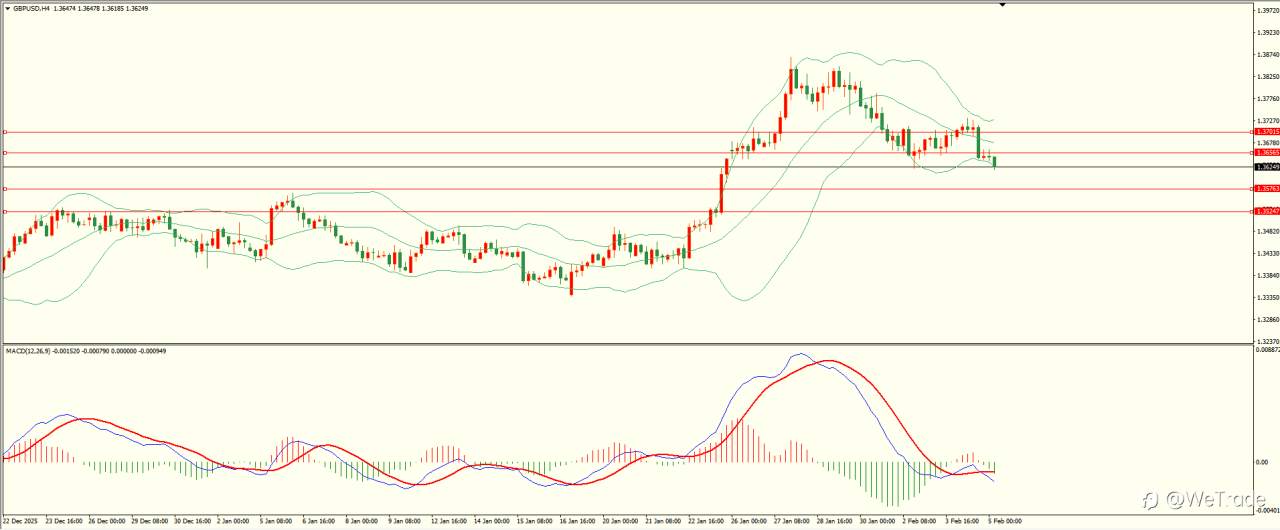The image size is (1280, 530).
Task: Click the chart shift triangle marker at top
Action: (1002, 5)
